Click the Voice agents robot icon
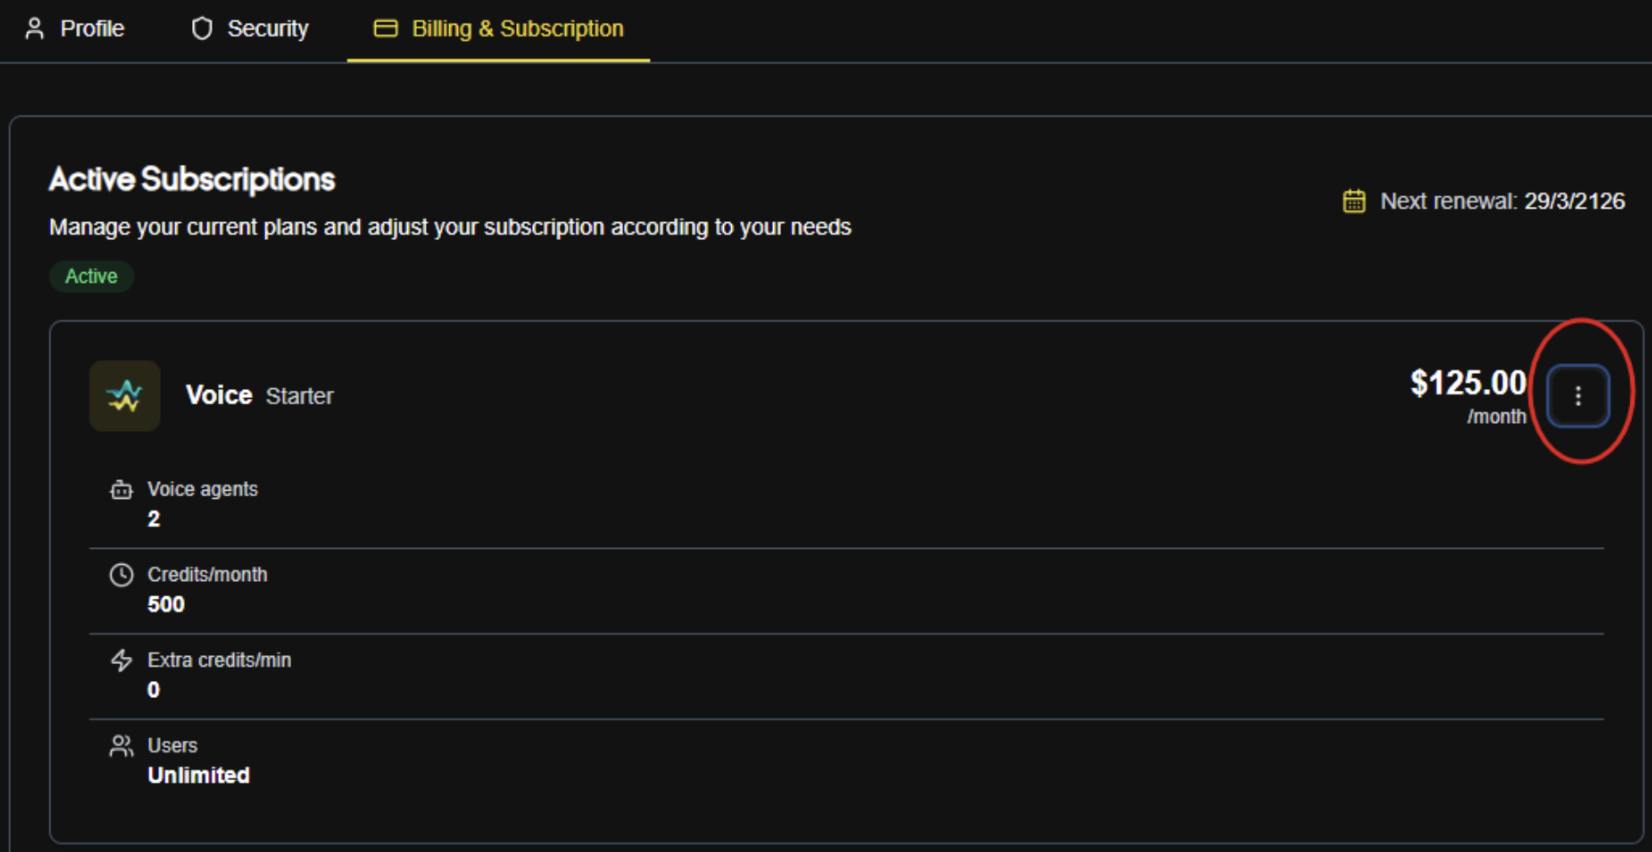Image resolution: width=1652 pixels, height=852 pixels. [121, 489]
